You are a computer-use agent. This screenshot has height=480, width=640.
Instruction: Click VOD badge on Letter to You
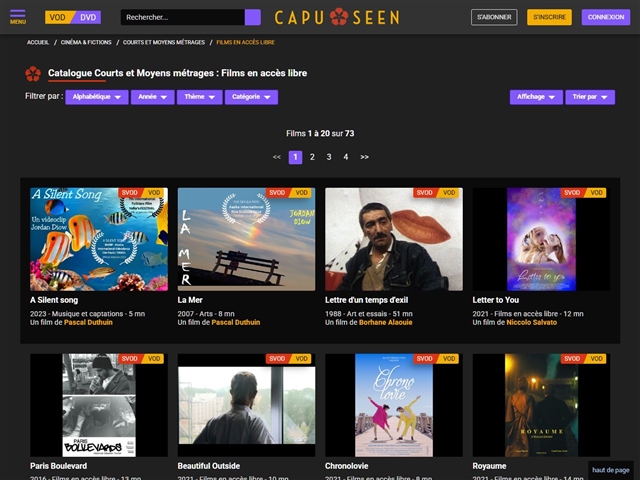tap(596, 193)
